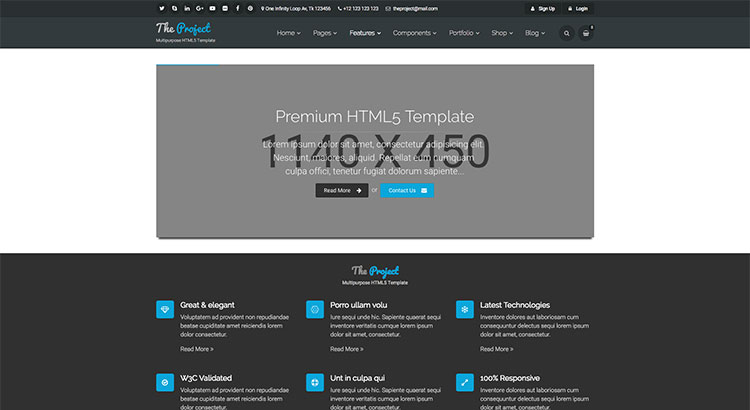This screenshot has height=410, width=750.
Task: Open the Twitter social link icon
Action: 161,8
